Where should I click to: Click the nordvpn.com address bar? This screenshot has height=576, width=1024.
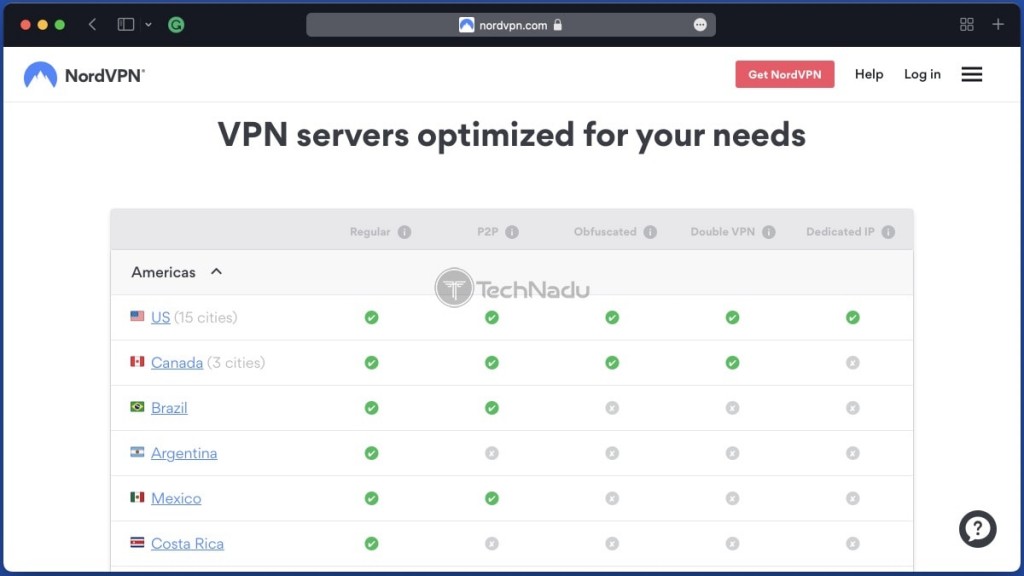click(x=511, y=25)
